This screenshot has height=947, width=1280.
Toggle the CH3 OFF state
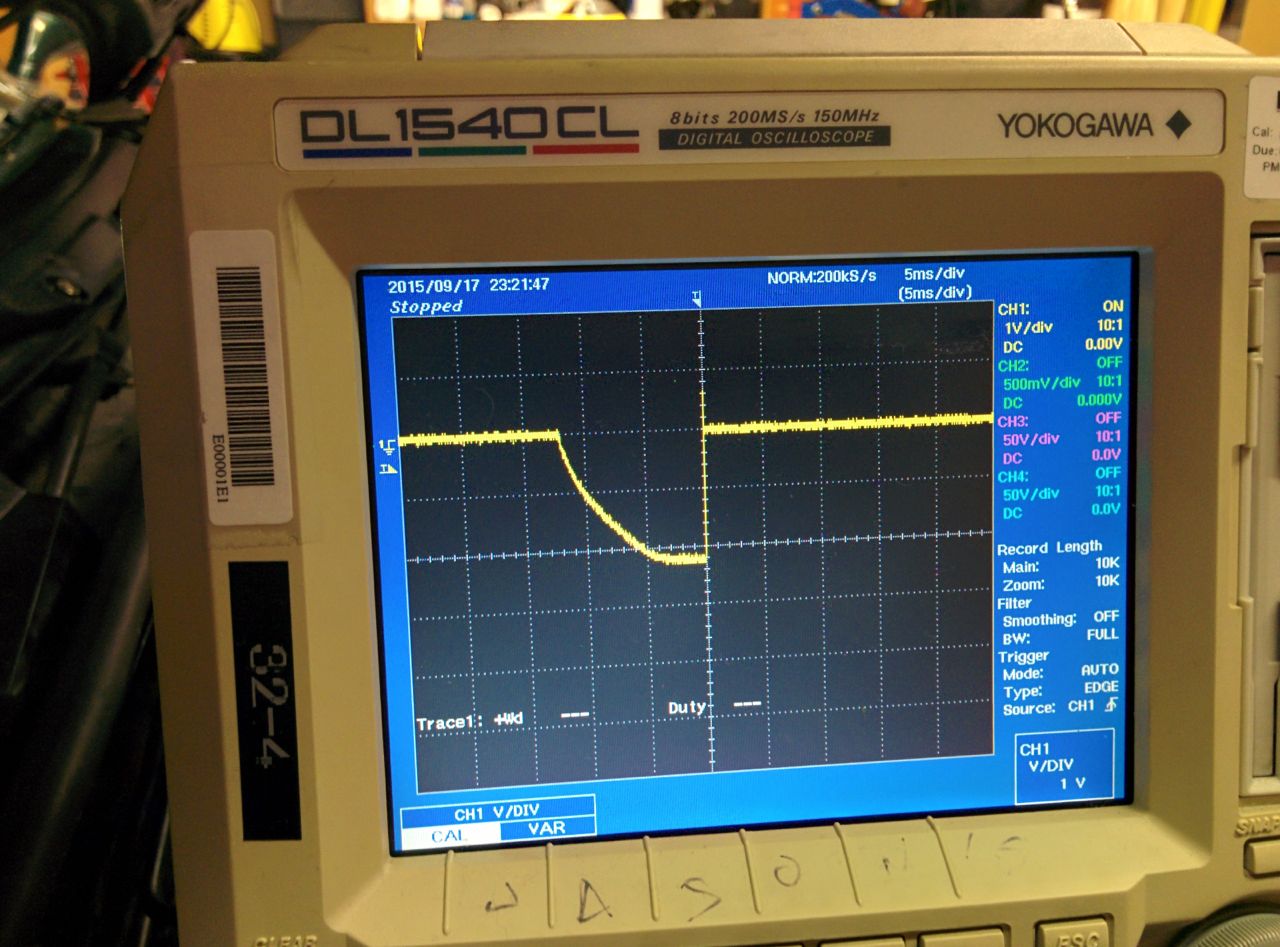tap(1108, 418)
